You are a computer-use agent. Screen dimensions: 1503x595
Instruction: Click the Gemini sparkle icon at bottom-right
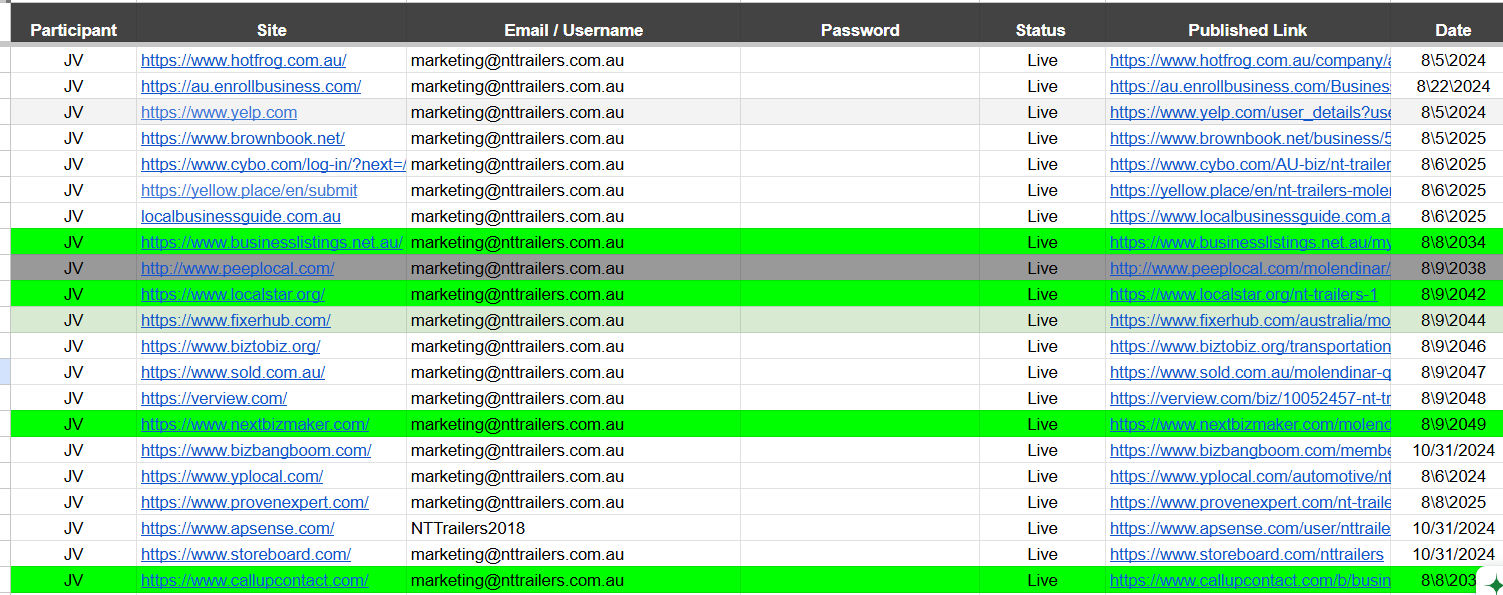[1495, 585]
